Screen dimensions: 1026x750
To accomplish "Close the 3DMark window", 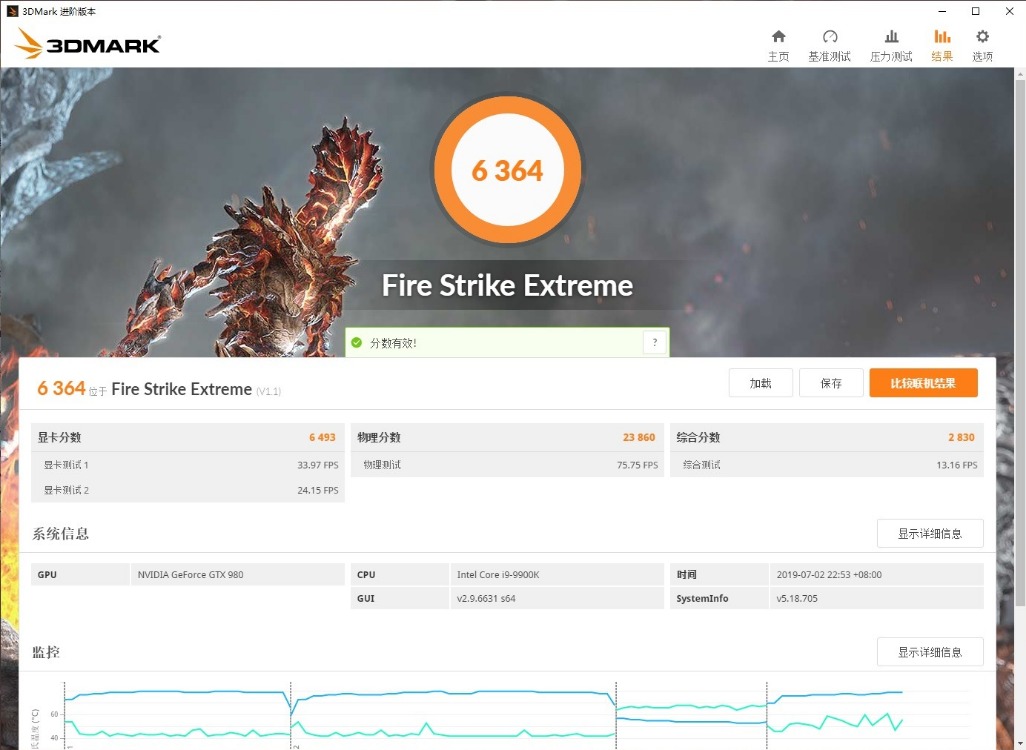I will tap(1009, 11).
